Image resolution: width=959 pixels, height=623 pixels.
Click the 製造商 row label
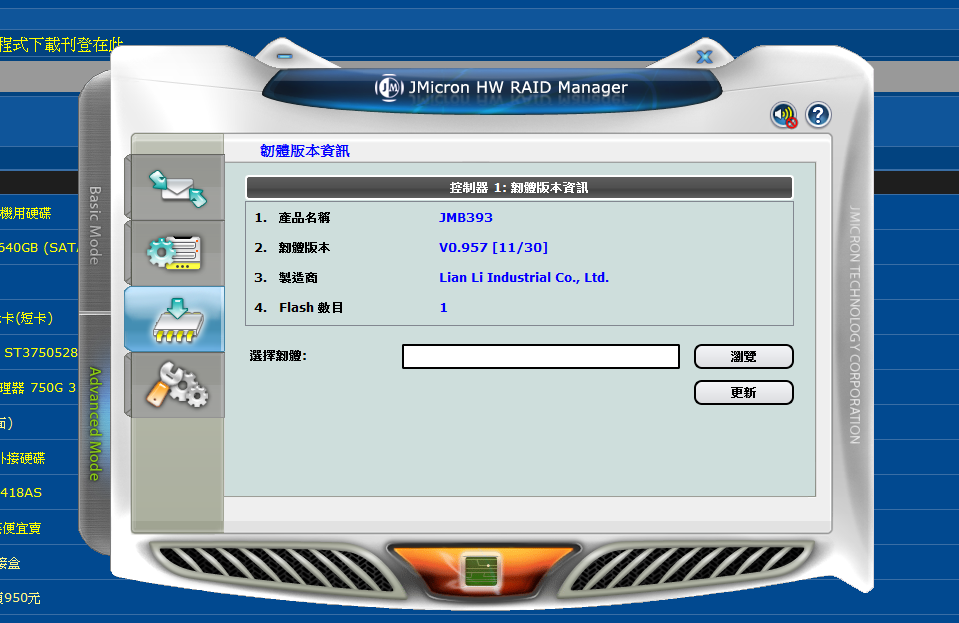tap(298, 278)
